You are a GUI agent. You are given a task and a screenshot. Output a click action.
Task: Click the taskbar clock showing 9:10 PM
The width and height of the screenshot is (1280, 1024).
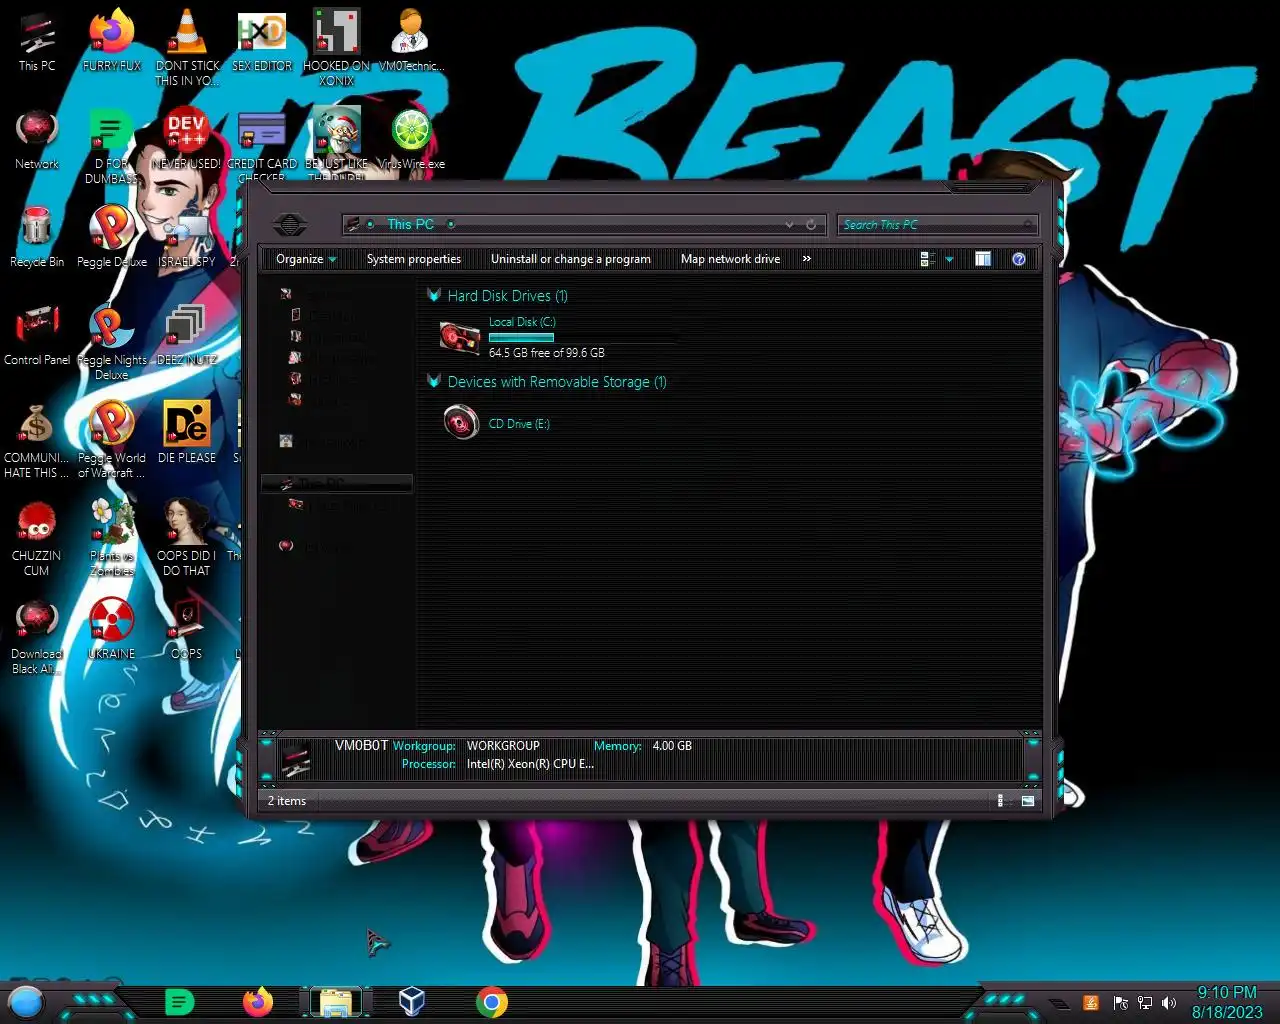[x=1227, y=1002]
